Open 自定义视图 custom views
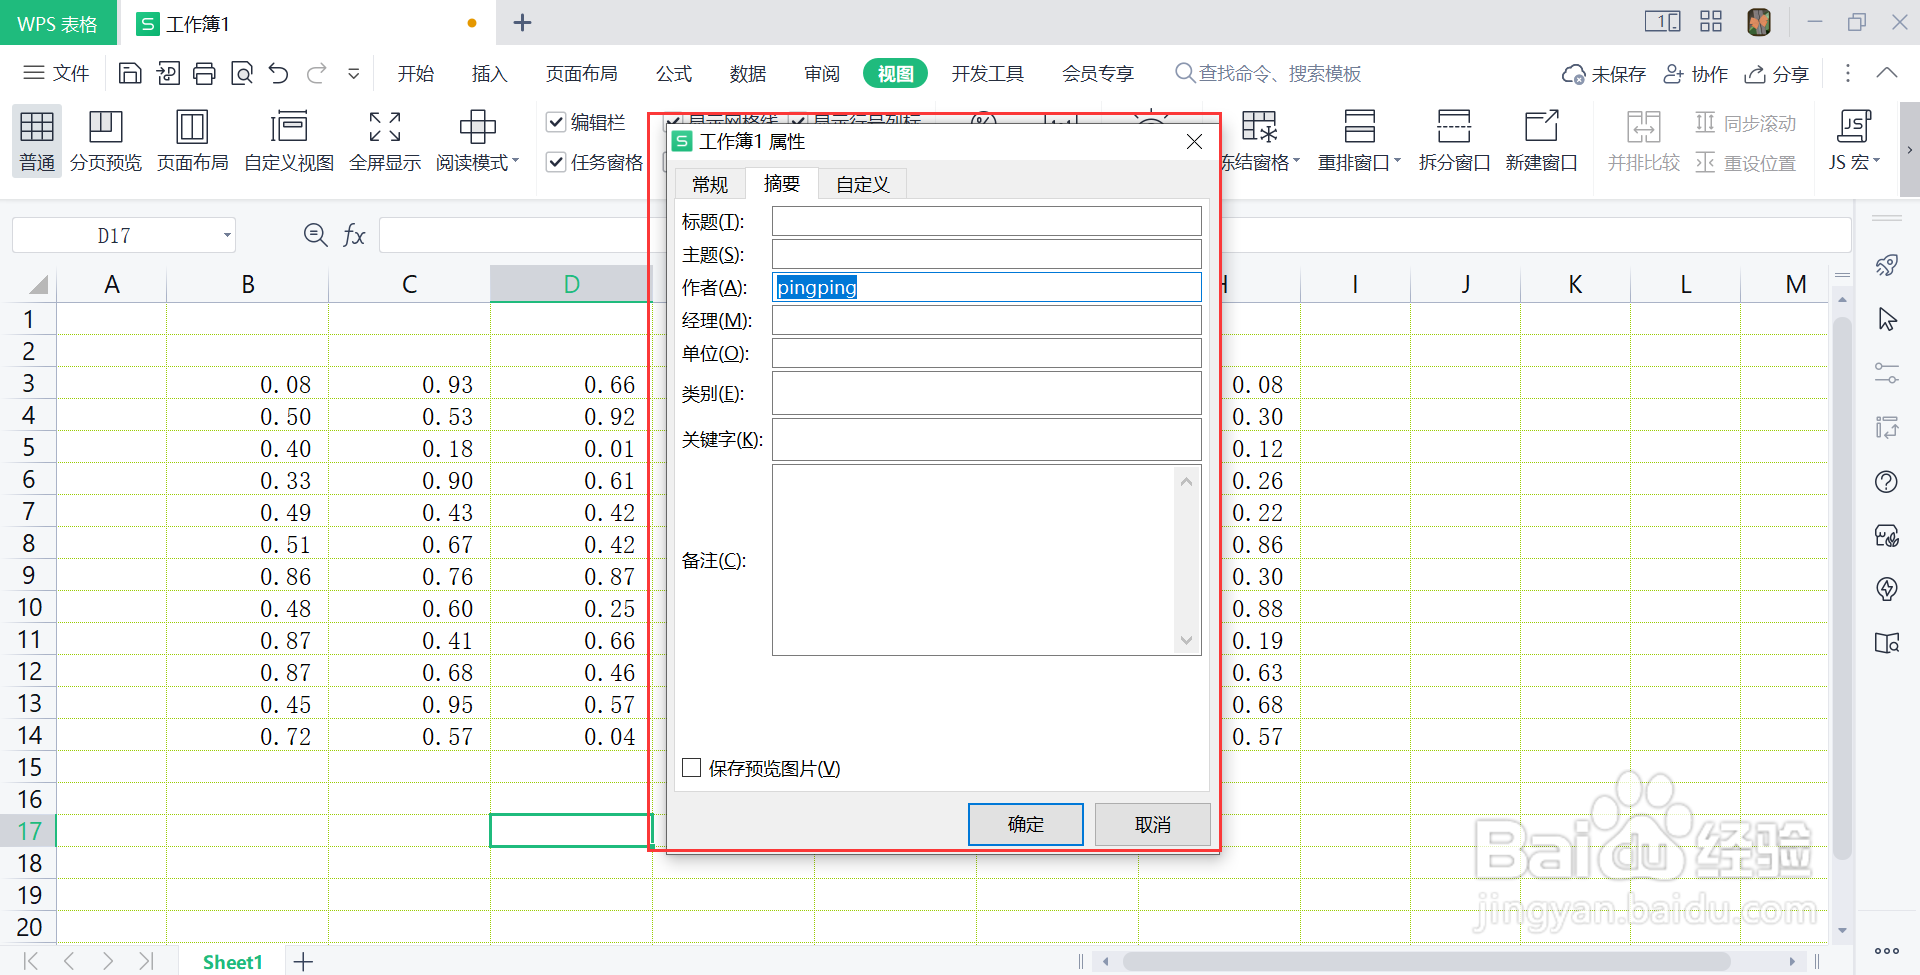This screenshot has width=1920, height=975. (288, 140)
